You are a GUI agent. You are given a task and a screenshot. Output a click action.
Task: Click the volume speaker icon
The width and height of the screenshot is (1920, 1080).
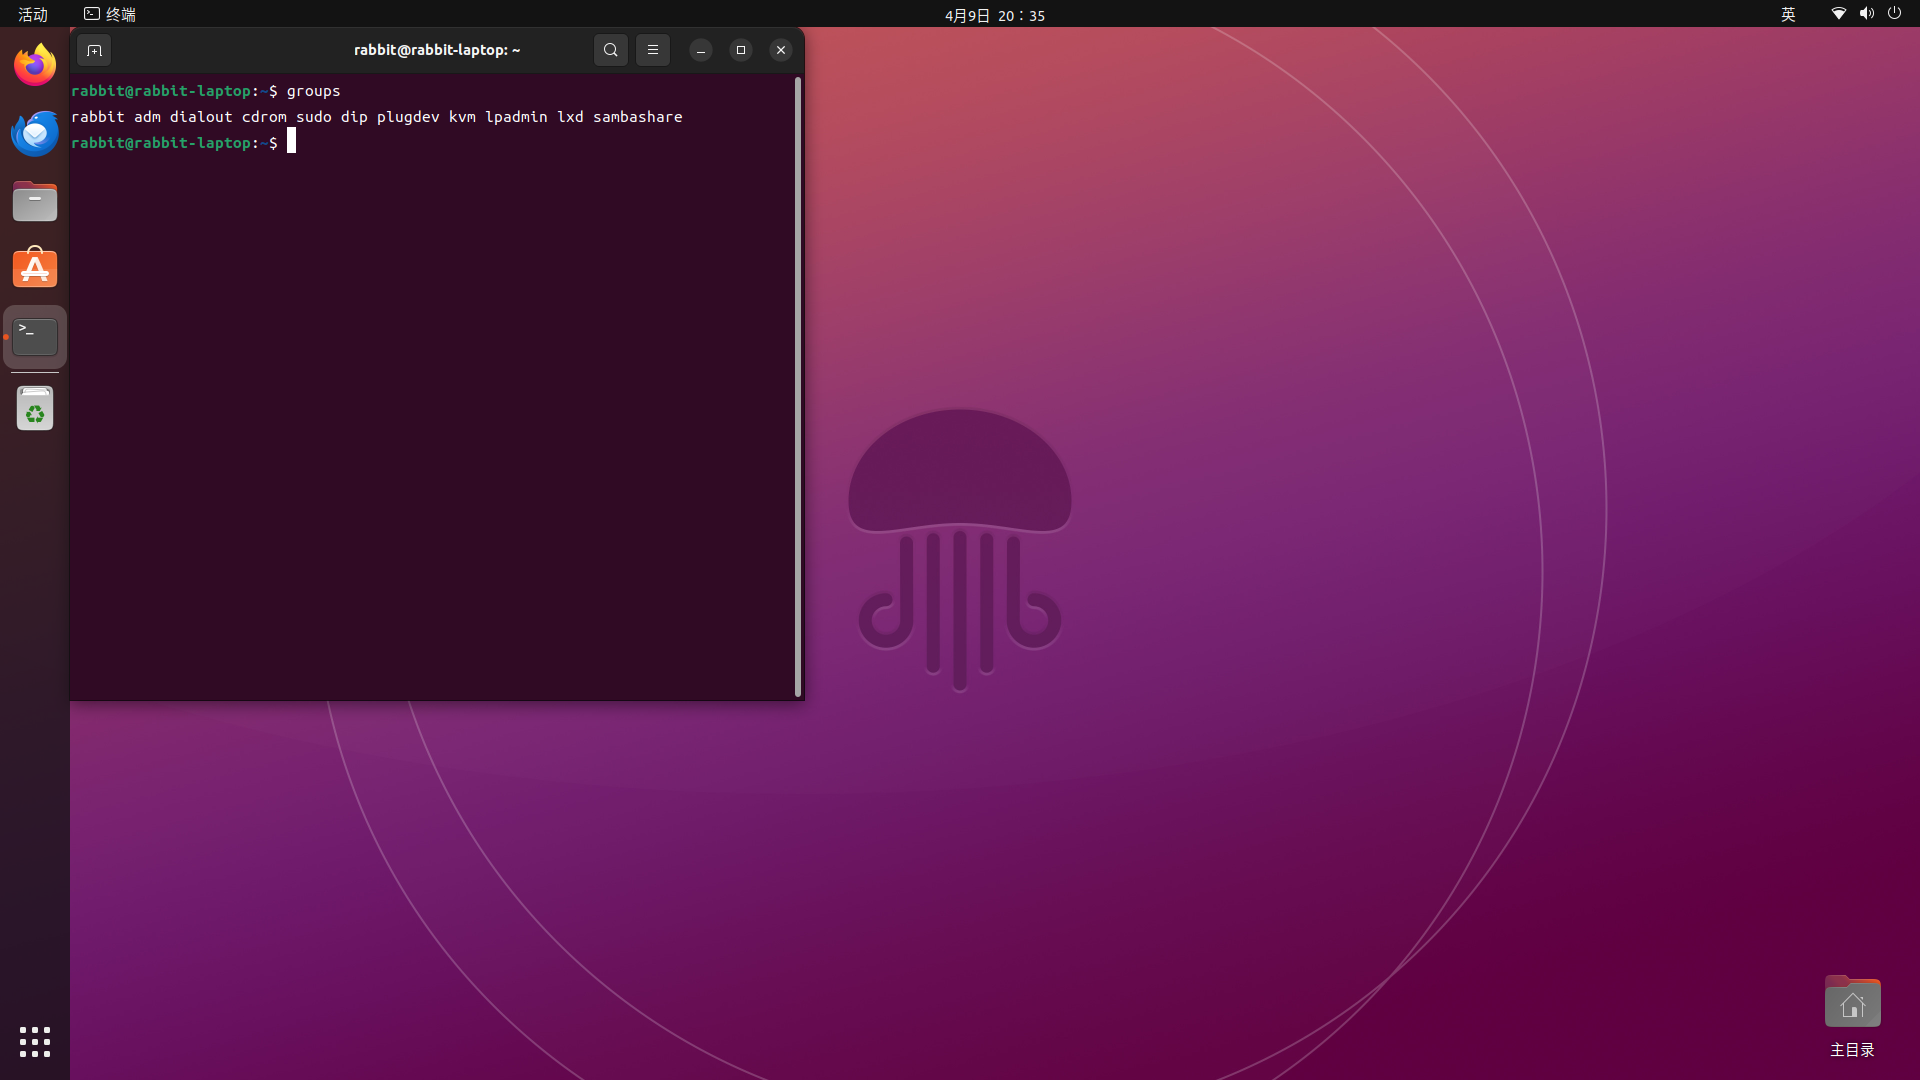pyautogui.click(x=1866, y=14)
